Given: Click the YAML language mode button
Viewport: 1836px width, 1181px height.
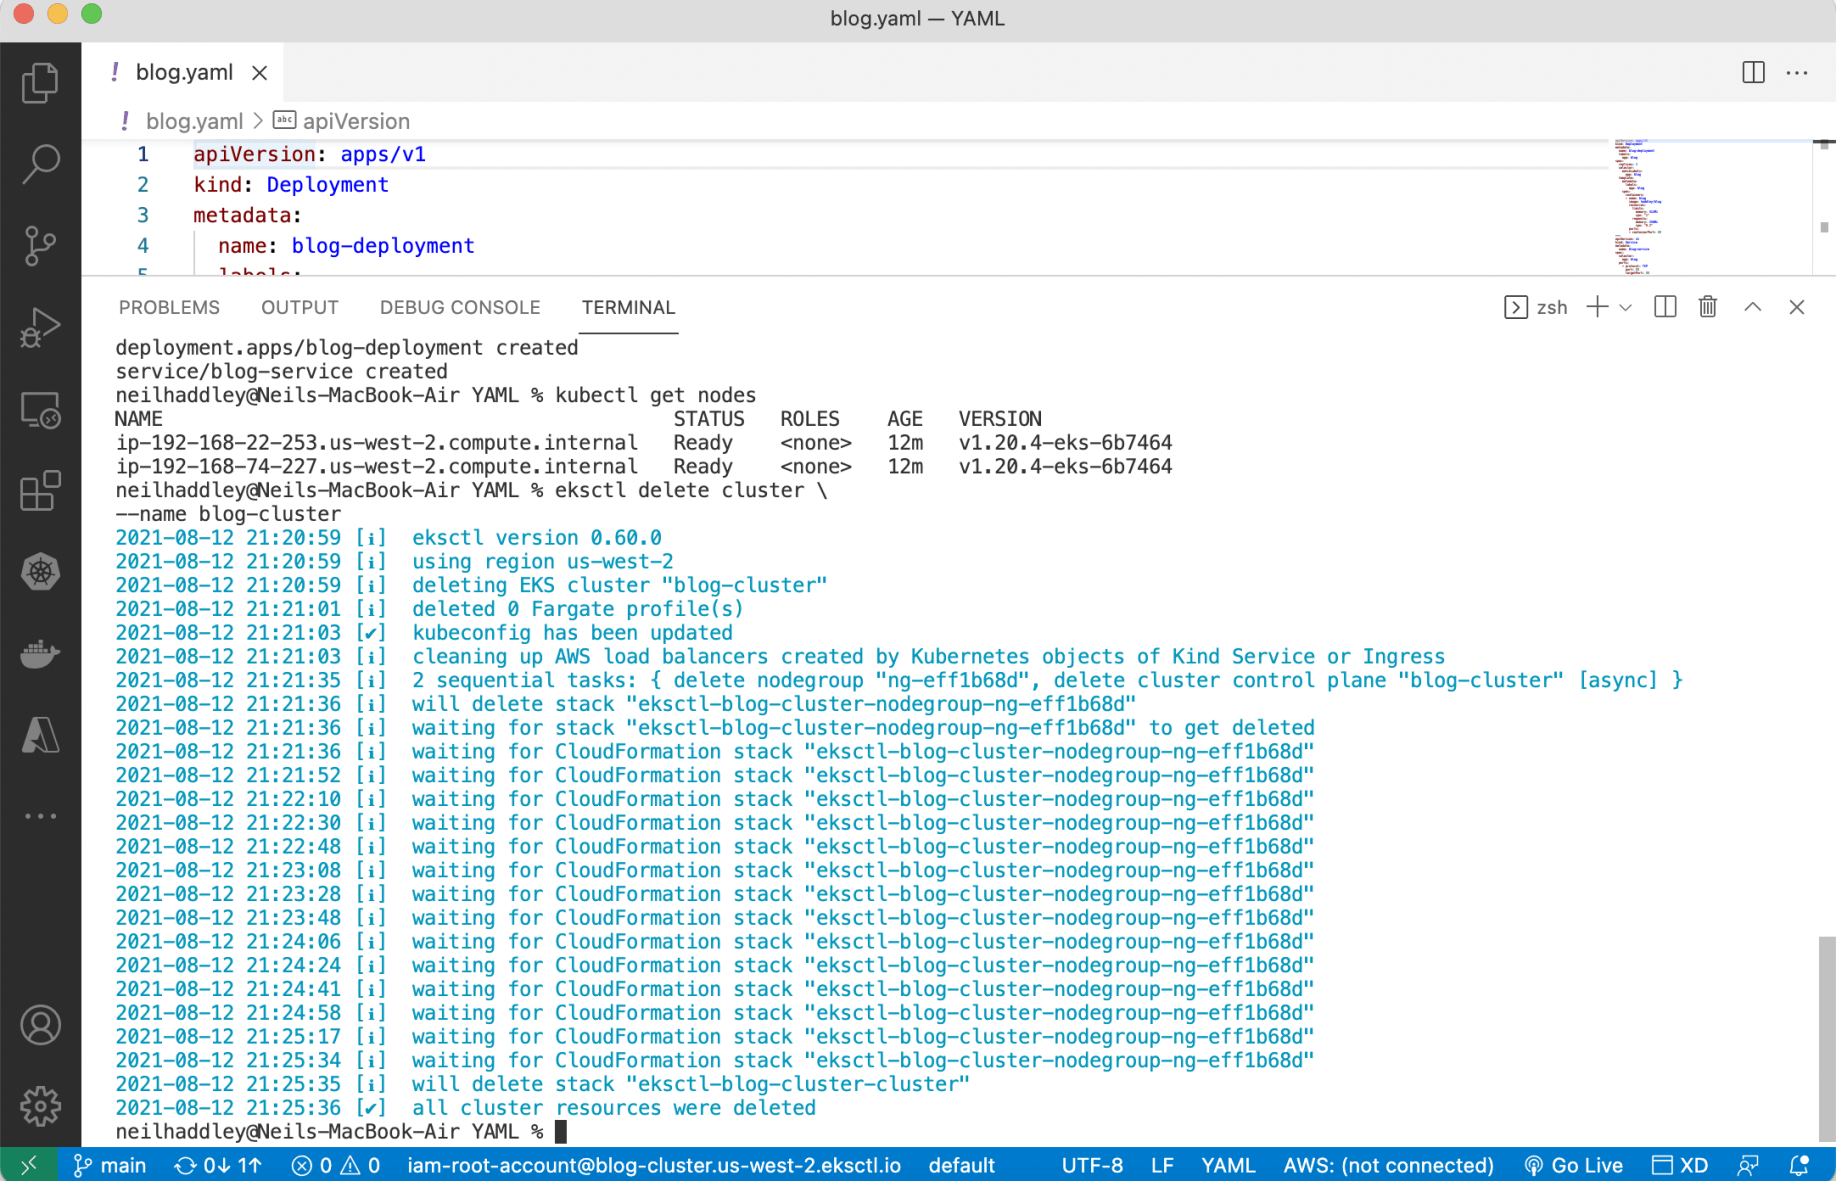Looking at the screenshot, I should click(1227, 1165).
